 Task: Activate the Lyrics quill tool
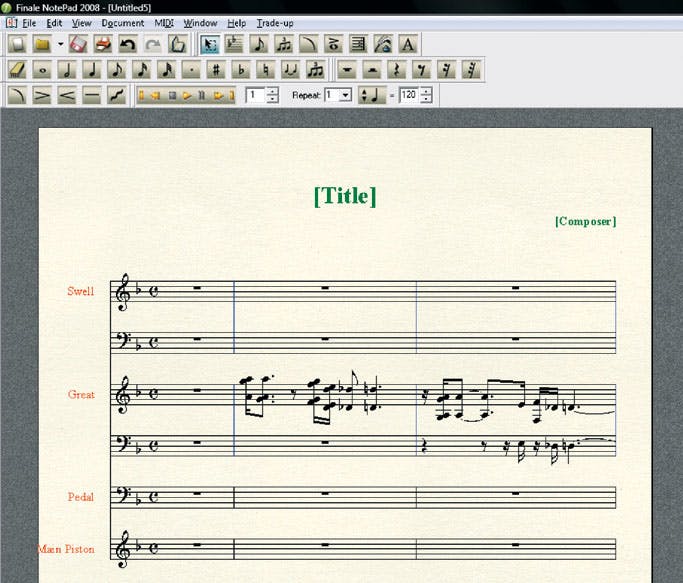pos(383,44)
